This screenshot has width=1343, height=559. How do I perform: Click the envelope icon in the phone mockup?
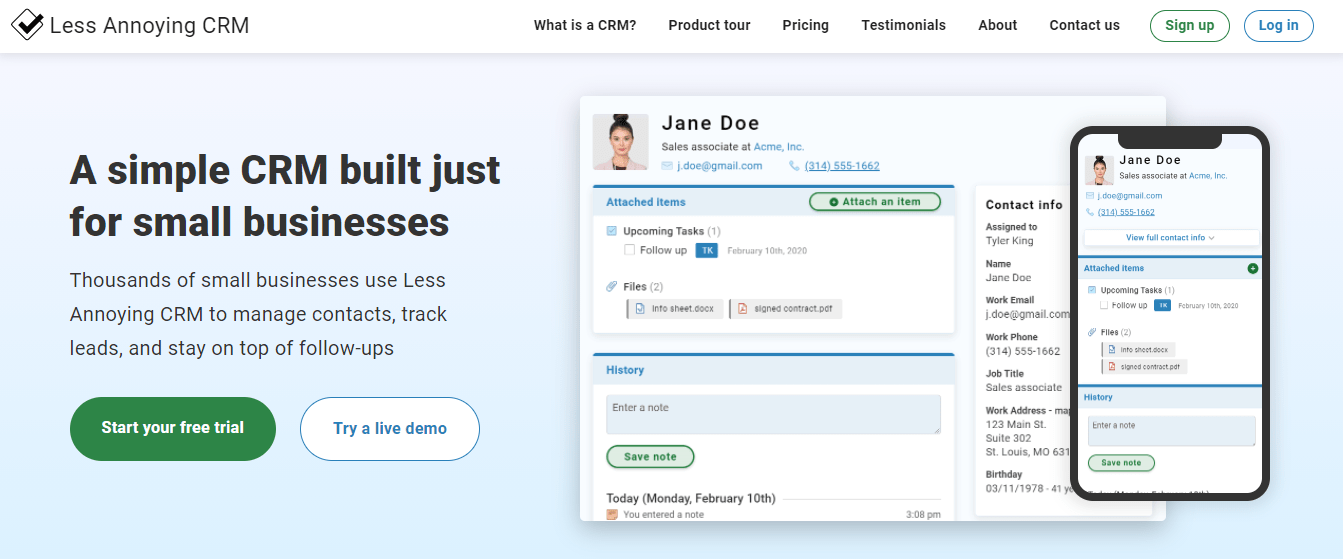[1089, 196]
